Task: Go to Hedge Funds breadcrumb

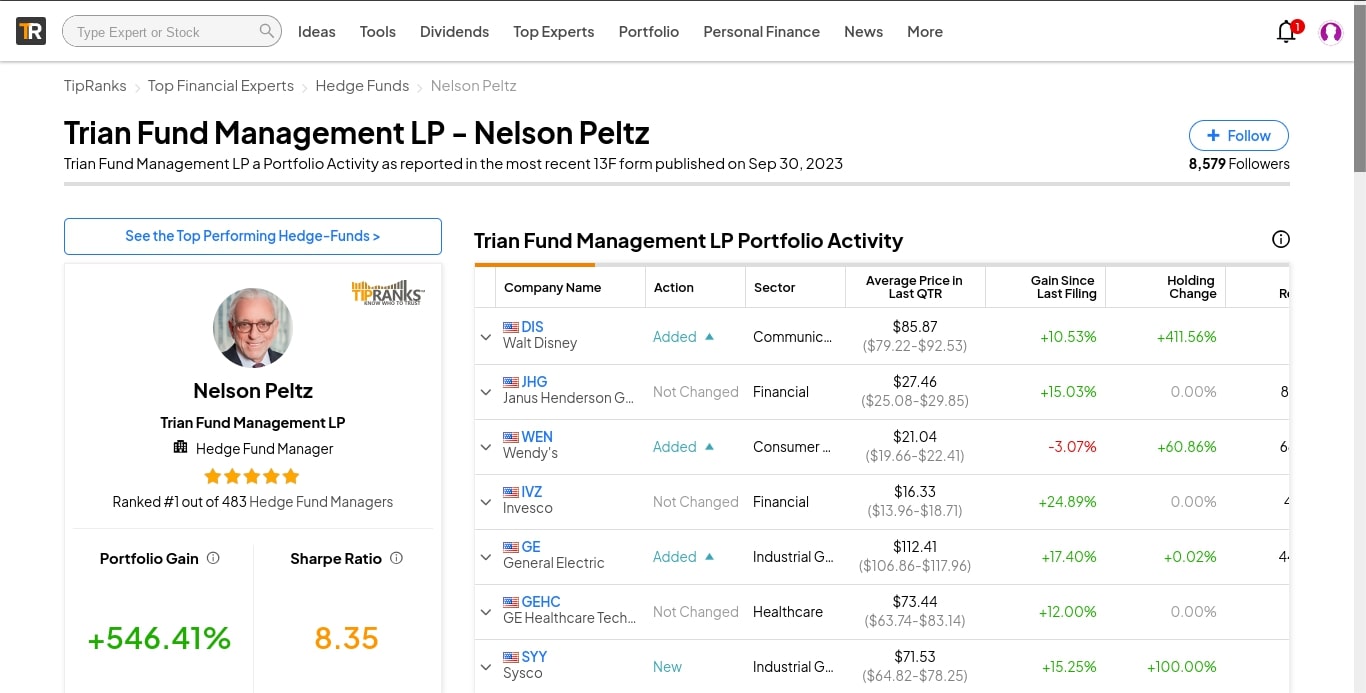Action: click(362, 86)
